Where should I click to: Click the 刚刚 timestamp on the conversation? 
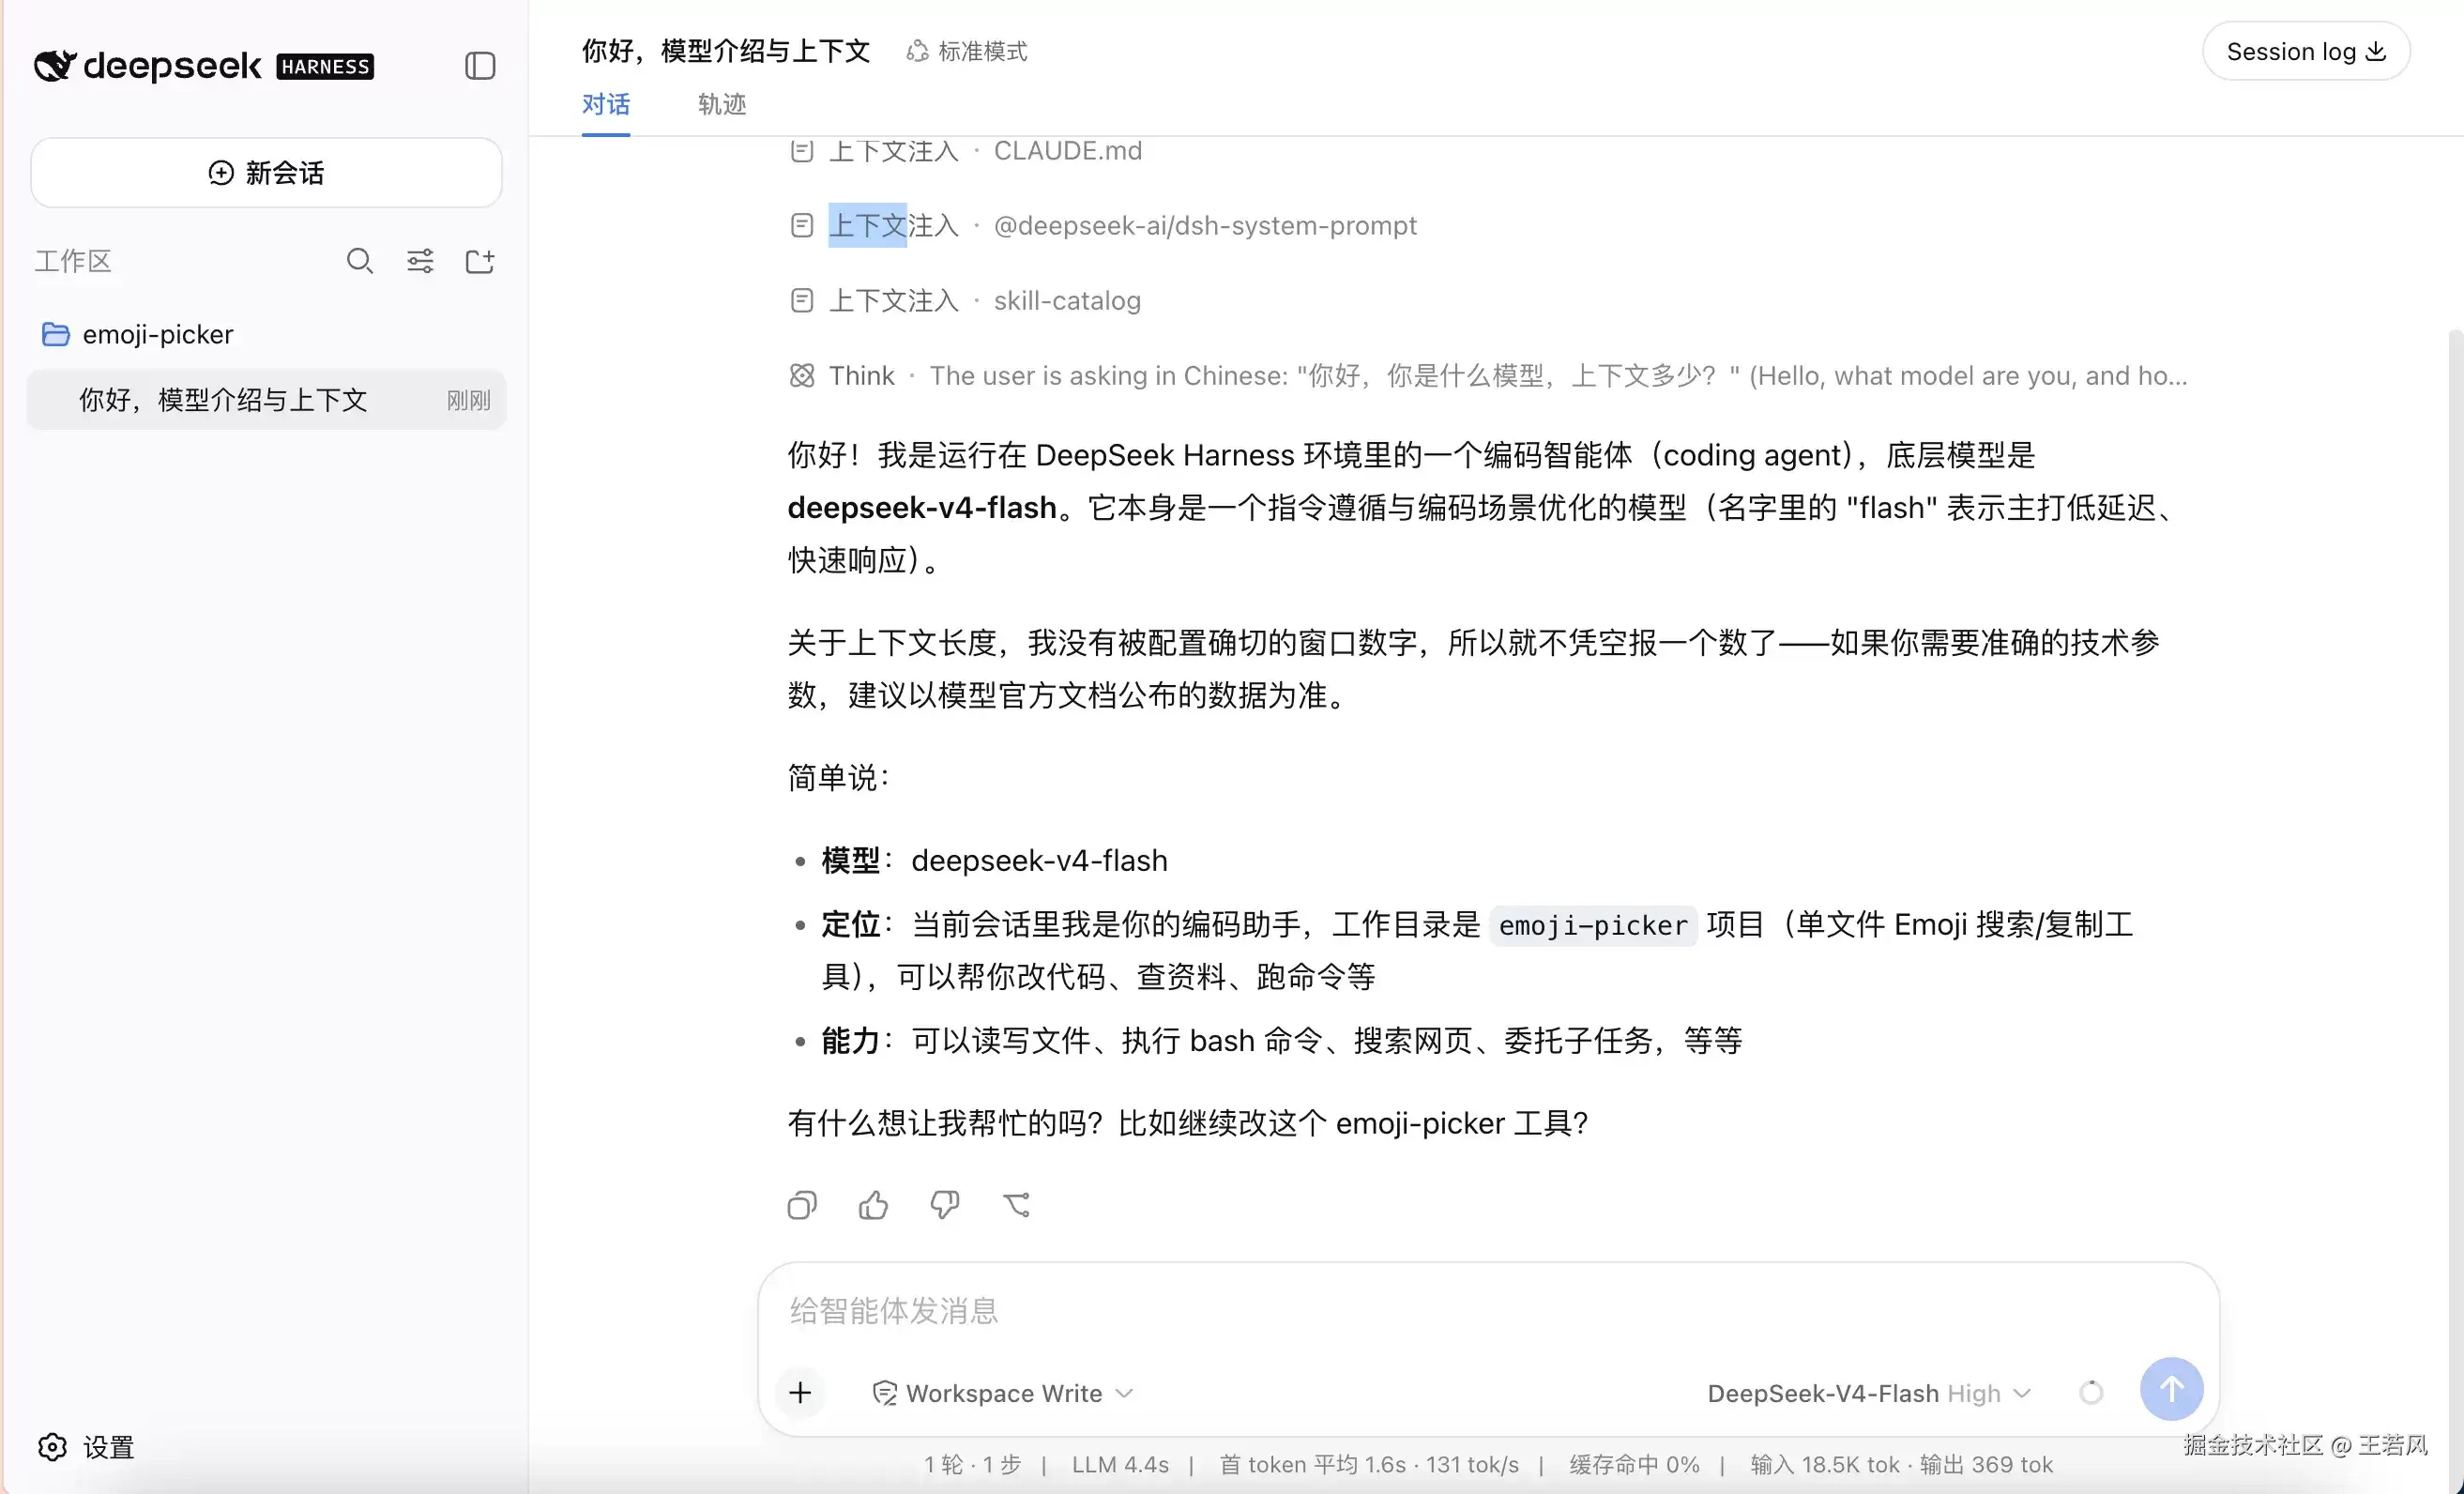click(468, 401)
